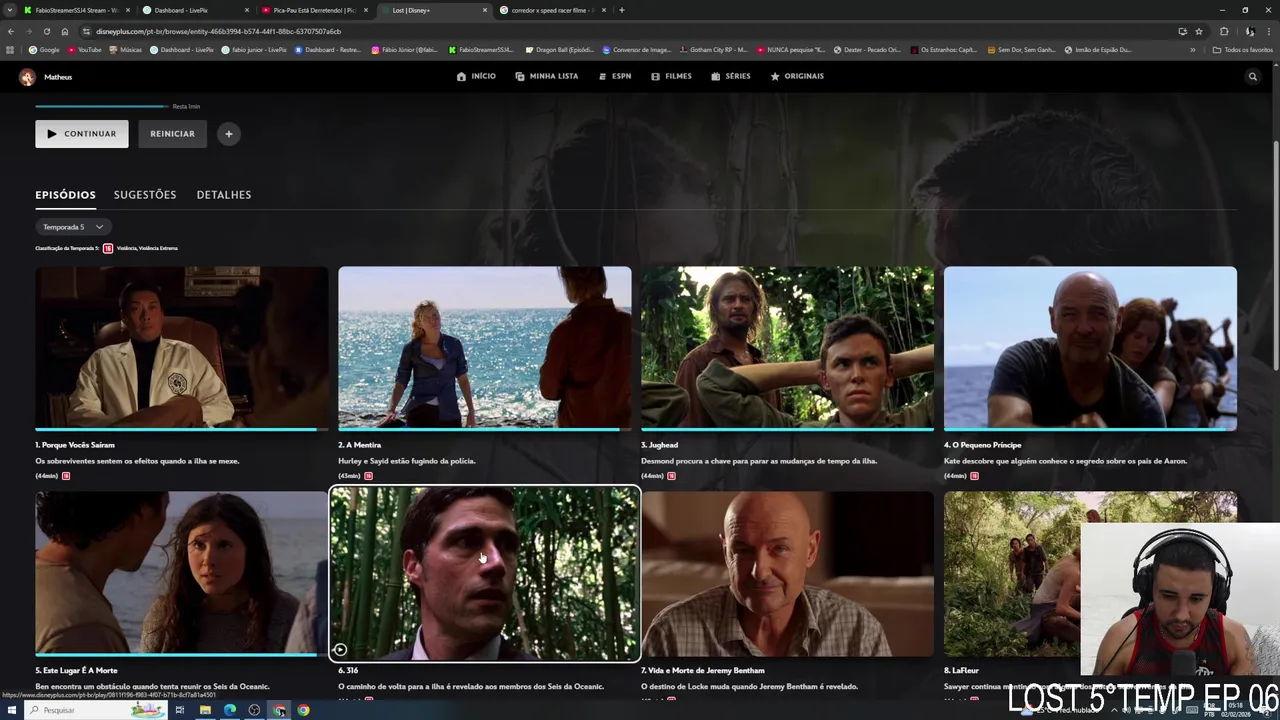
Task: Reload the page with the refresh icon
Action: coord(46,31)
